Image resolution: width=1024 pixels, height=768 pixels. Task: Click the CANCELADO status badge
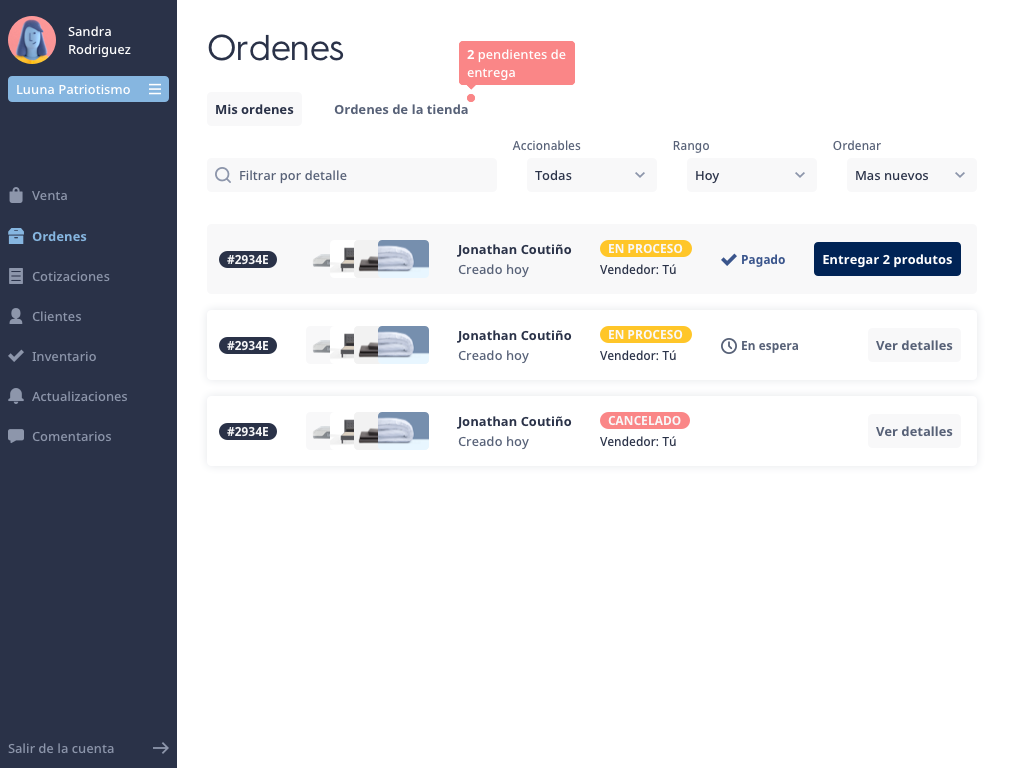645,421
